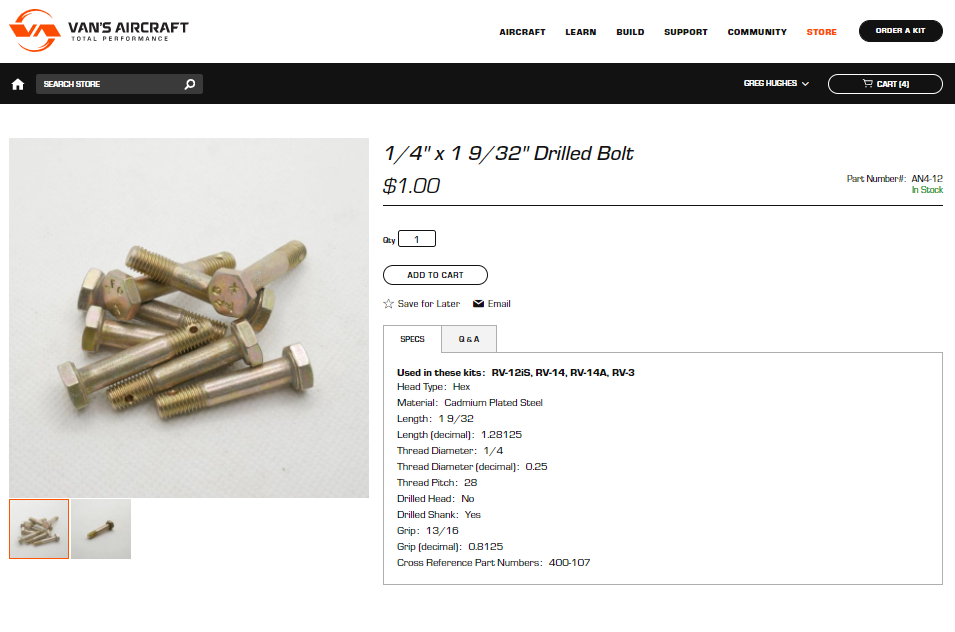Click the Order a Kit button
Screen dimensions: 955x632
tap(900, 31)
